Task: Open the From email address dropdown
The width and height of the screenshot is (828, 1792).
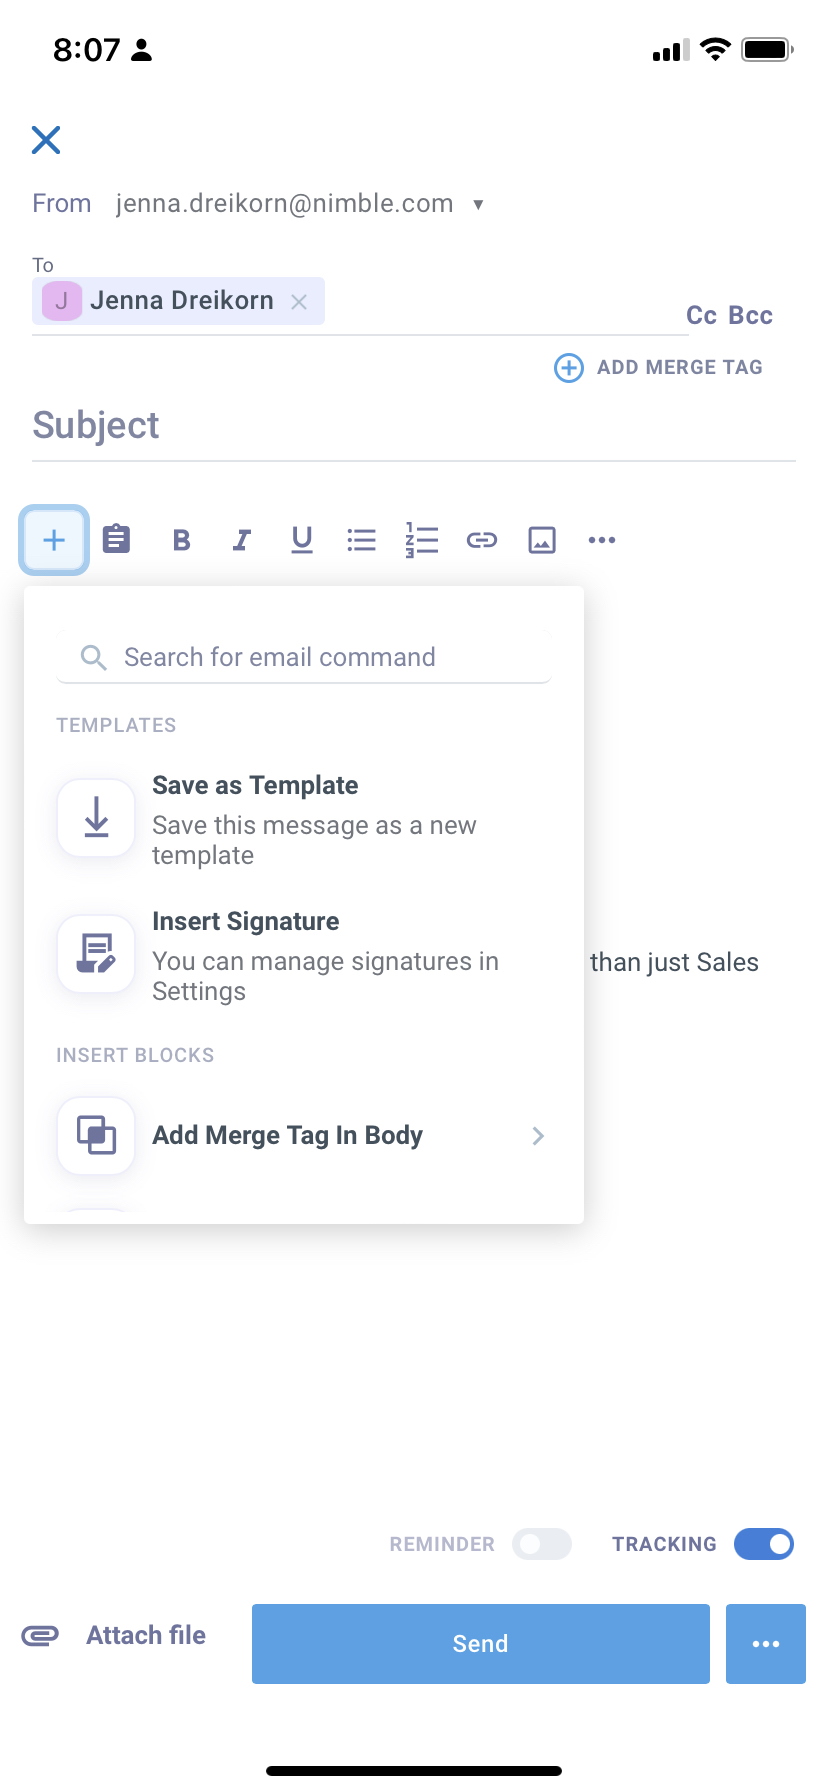Action: point(478,205)
